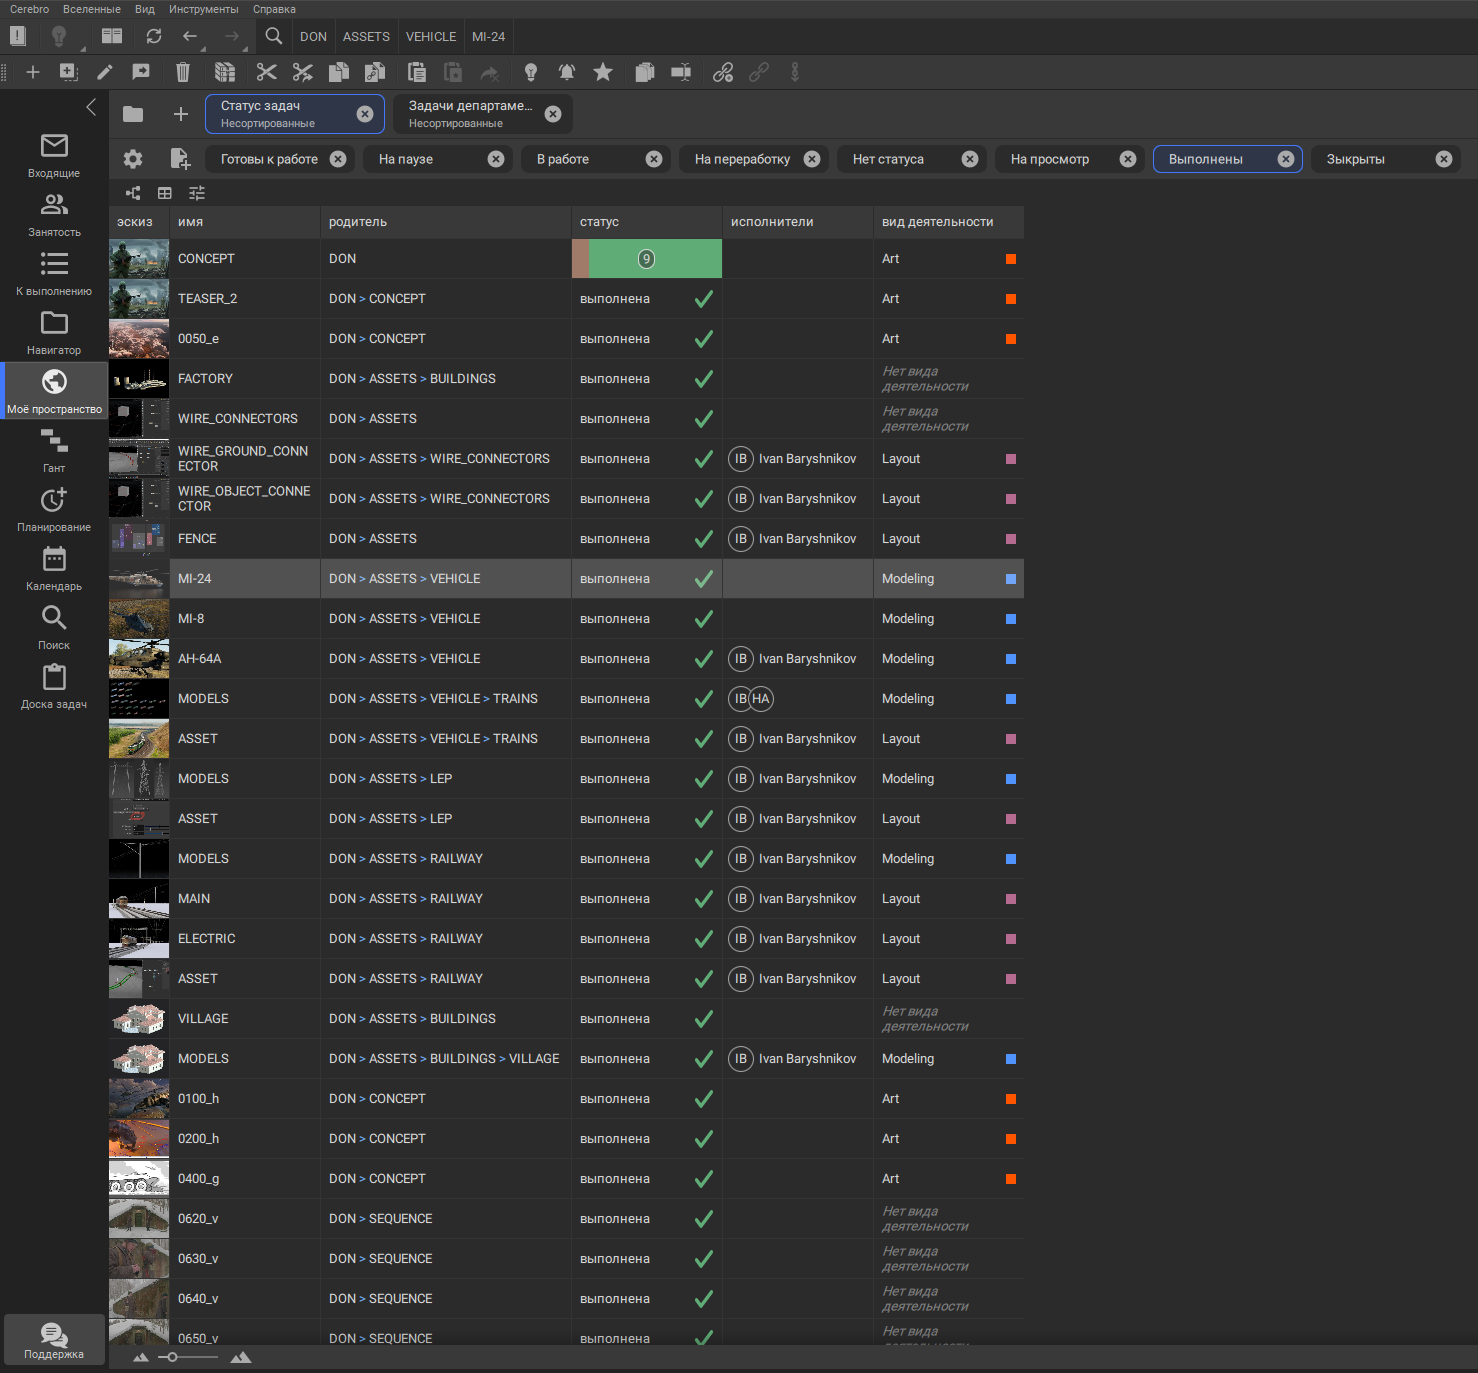1478x1373 pixels.
Task: Open the lightbulb dropdown in top toolbar
Action: [x=82, y=47]
